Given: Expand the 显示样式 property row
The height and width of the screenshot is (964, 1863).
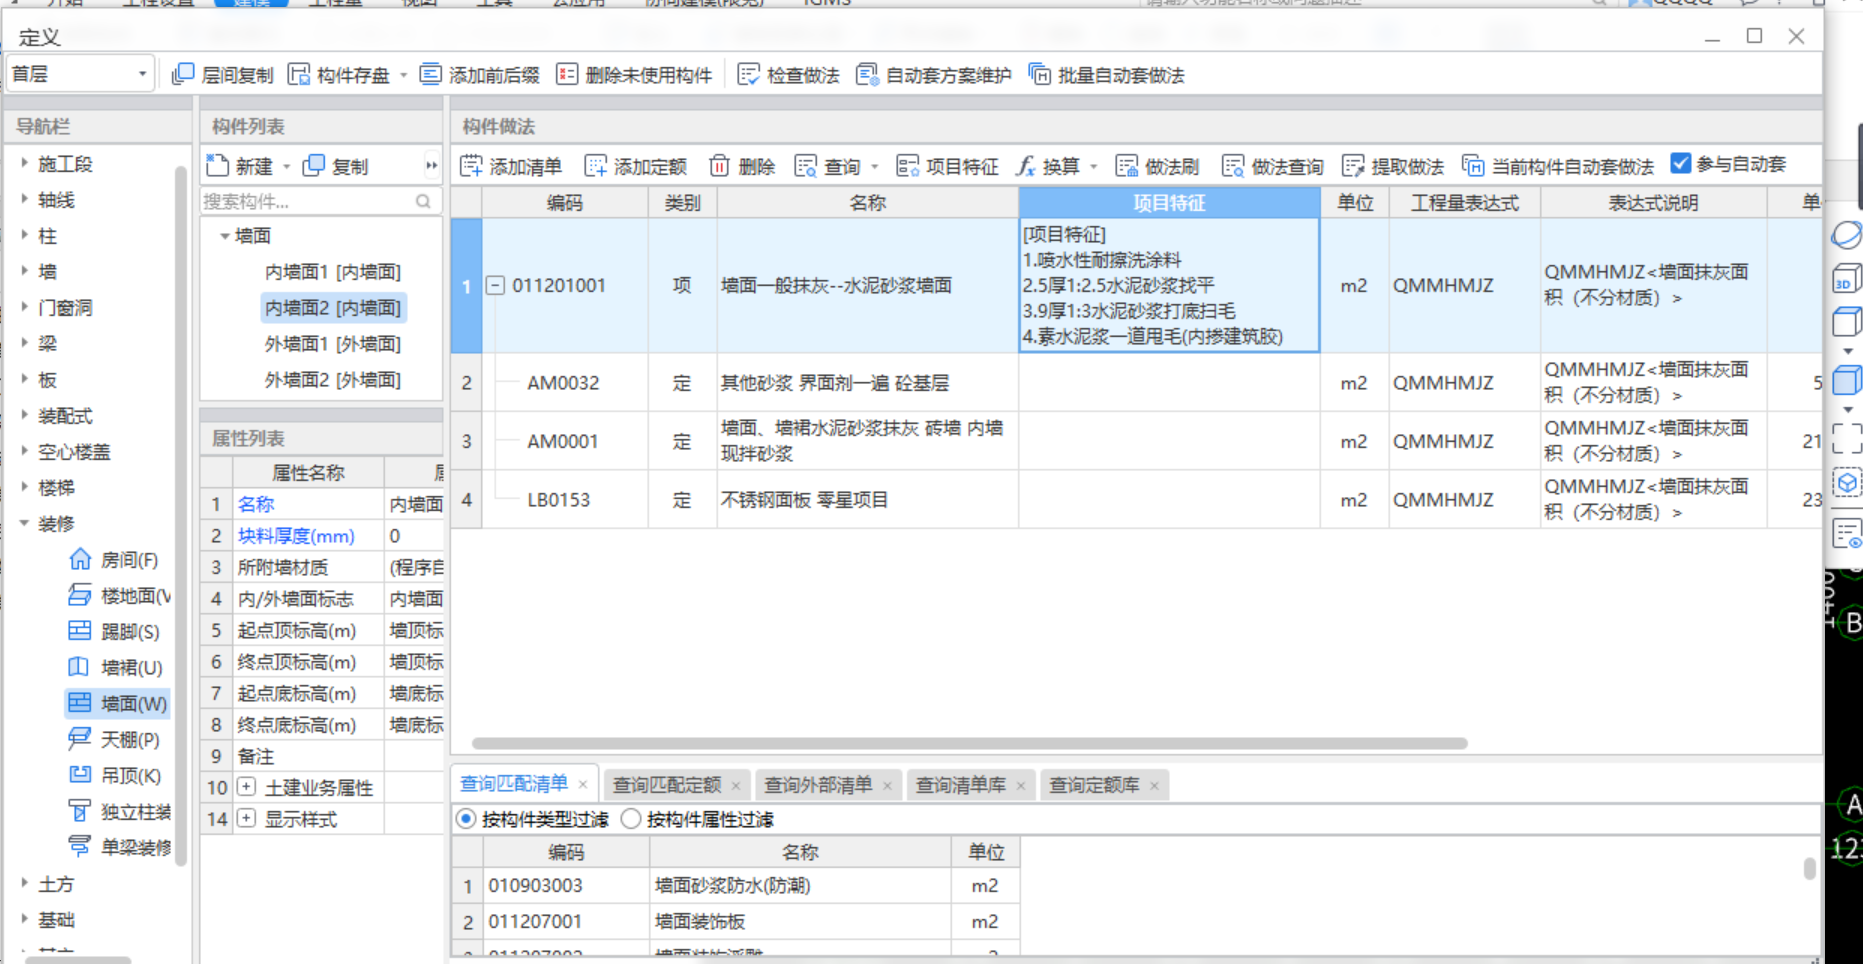Looking at the screenshot, I should coord(246,819).
